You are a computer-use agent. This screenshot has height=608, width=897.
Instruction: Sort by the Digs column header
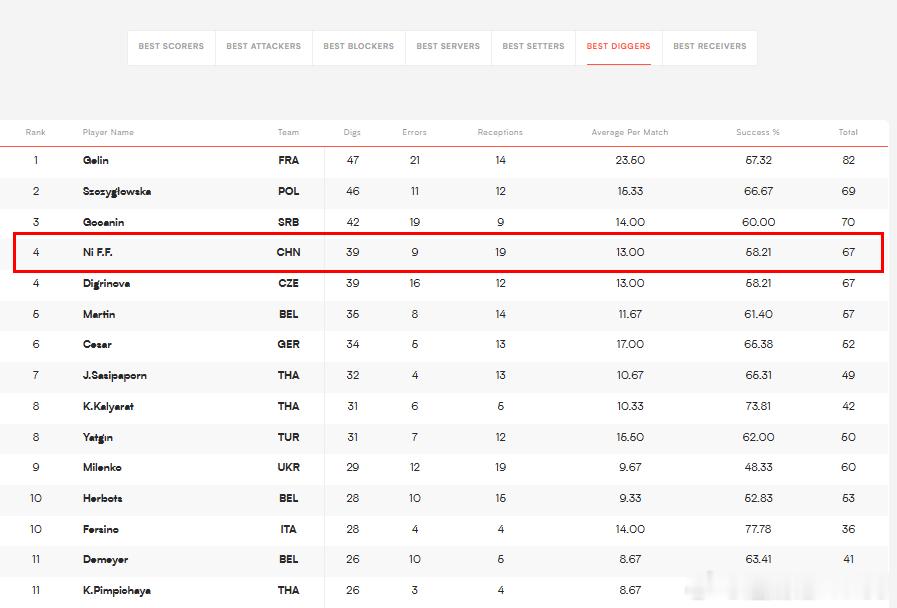point(352,132)
